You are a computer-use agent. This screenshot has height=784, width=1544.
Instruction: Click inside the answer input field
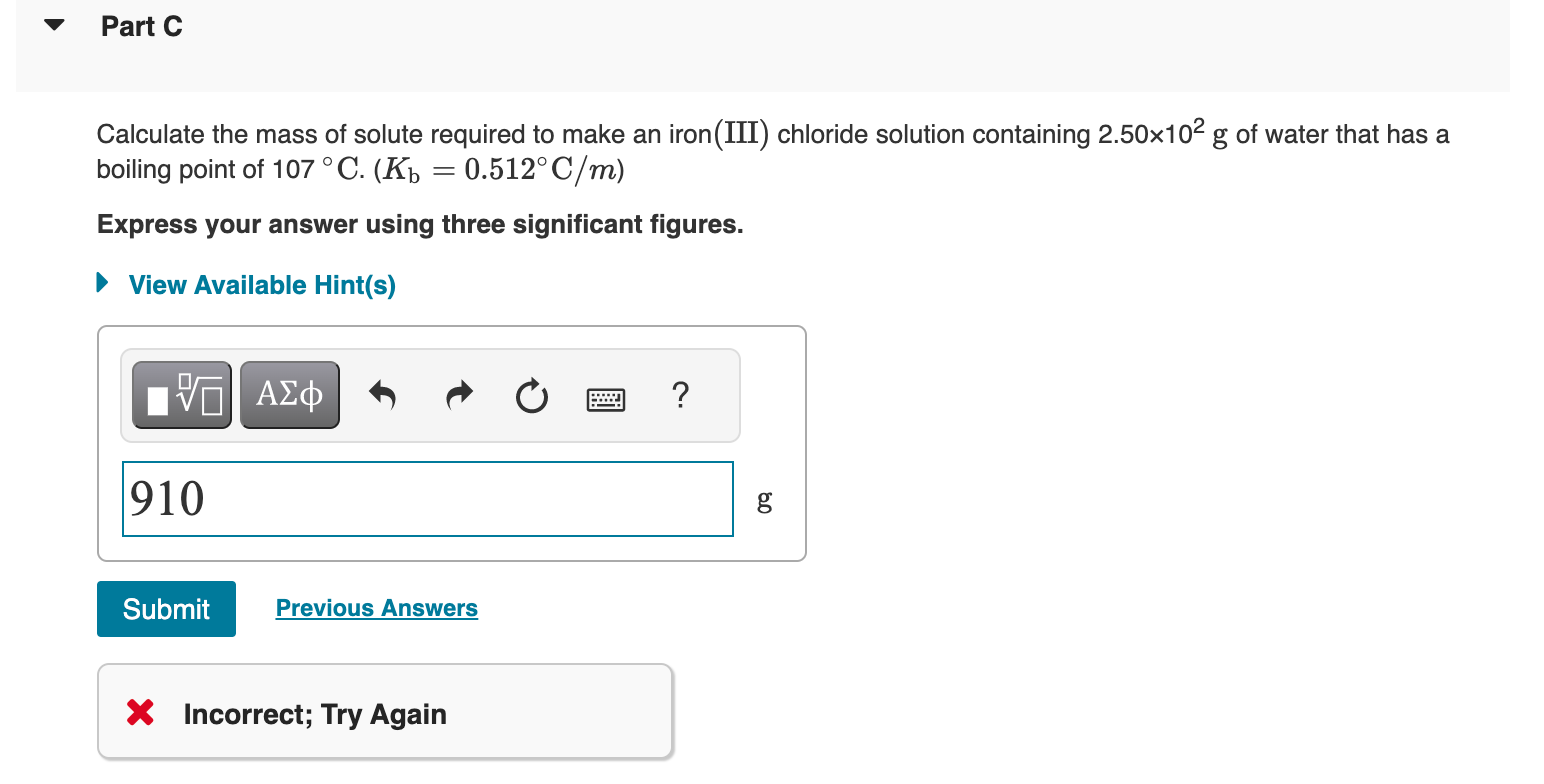(x=428, y=498)
